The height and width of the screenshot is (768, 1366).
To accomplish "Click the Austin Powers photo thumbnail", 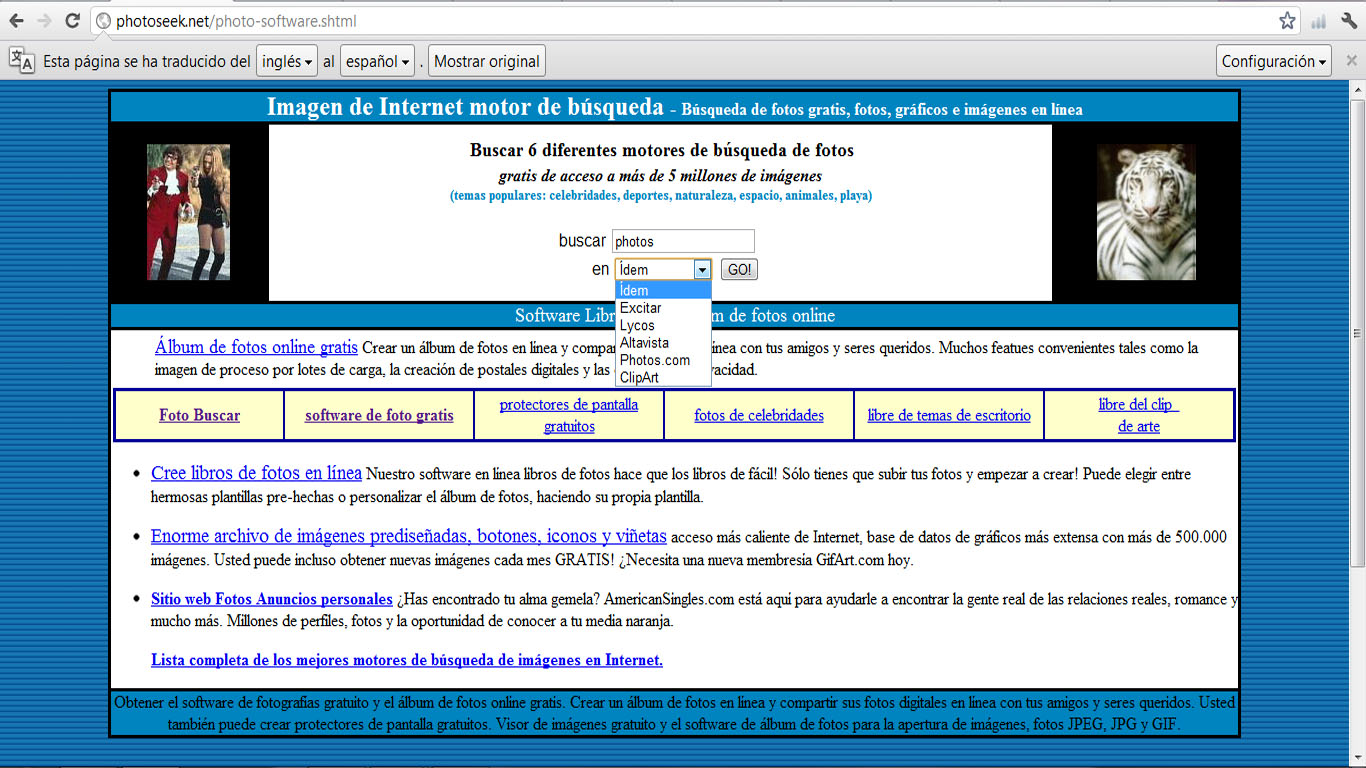I will click(188, 212).
